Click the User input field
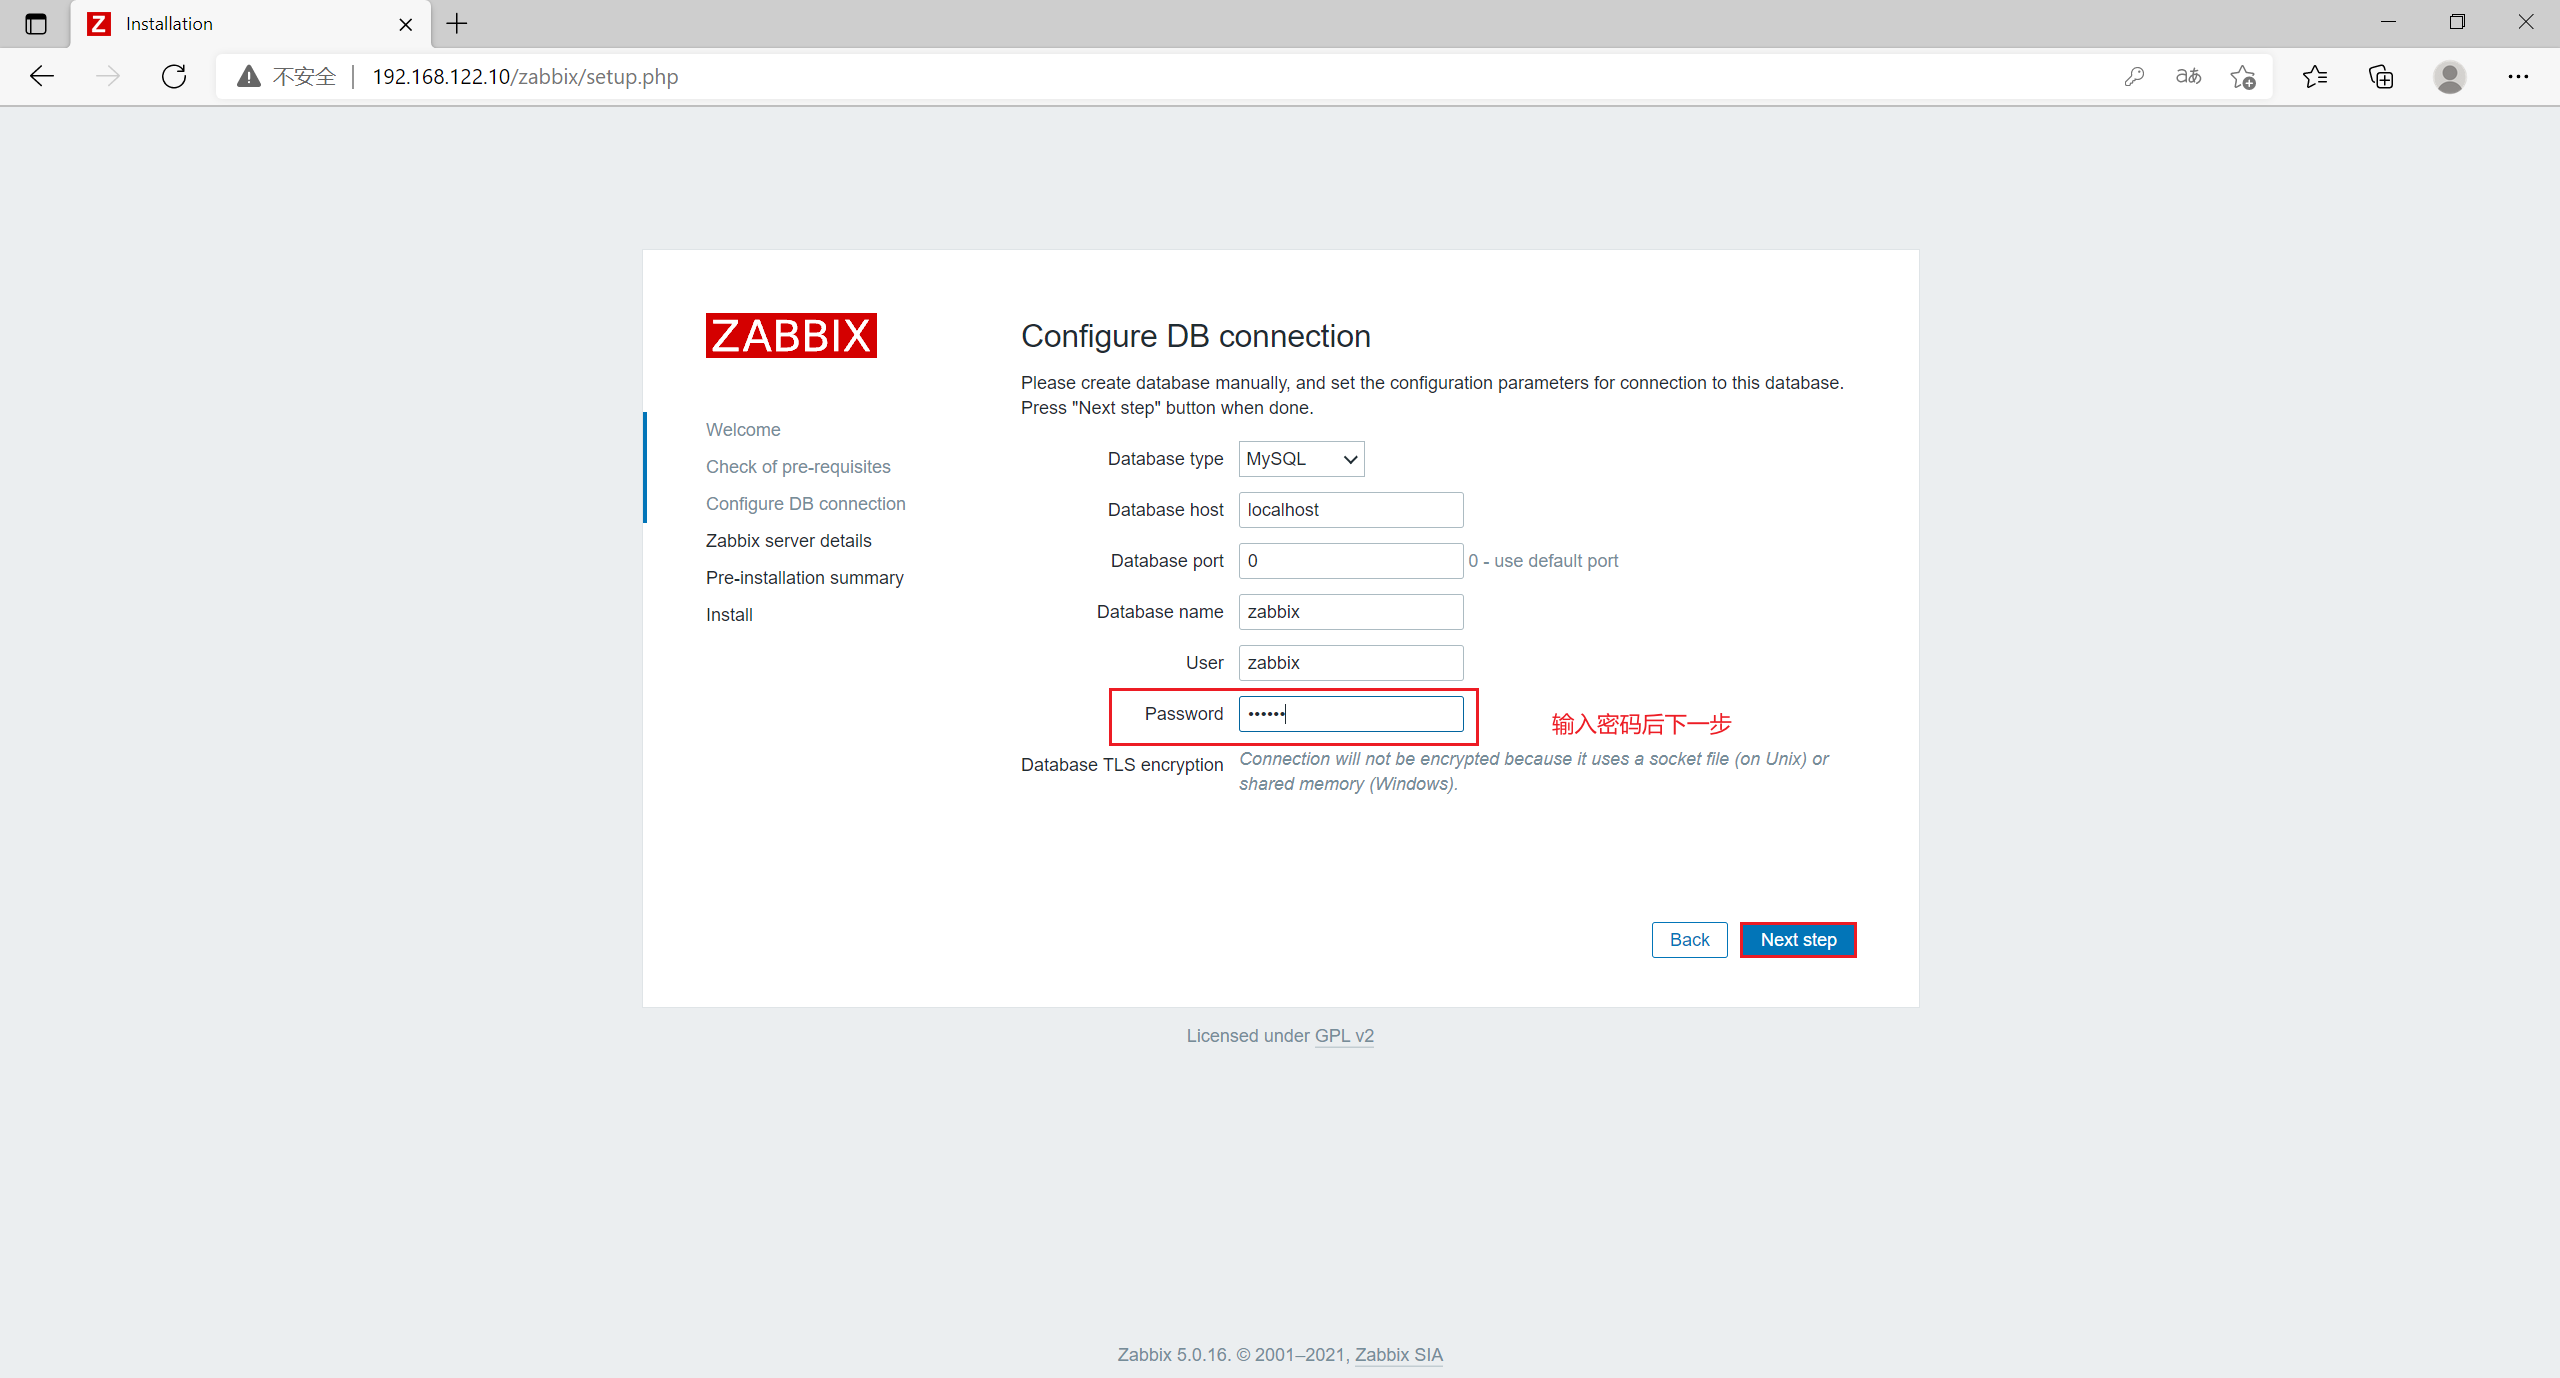2560x1378 pixels. click(1351, 663)
